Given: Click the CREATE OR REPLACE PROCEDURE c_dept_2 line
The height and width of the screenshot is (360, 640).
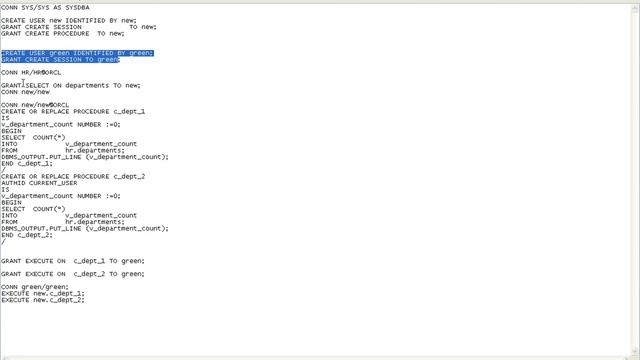Looking at the screenshot, I should [x=73, y=176].
